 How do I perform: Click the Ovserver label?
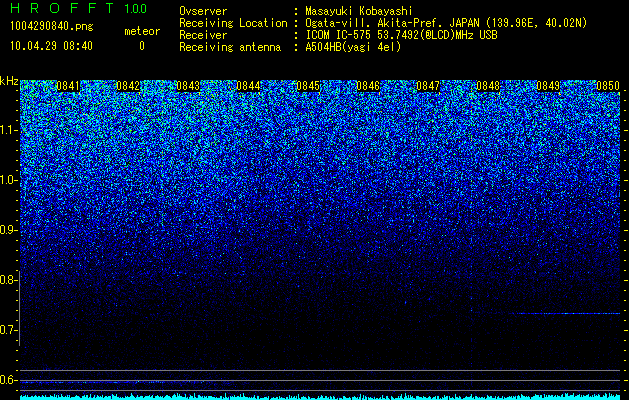(203, 11)
